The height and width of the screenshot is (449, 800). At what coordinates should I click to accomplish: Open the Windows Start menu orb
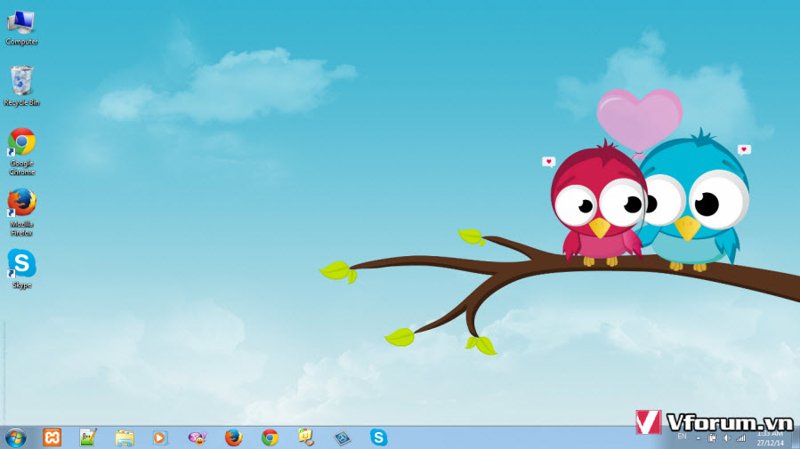click(x=16, y=438)
